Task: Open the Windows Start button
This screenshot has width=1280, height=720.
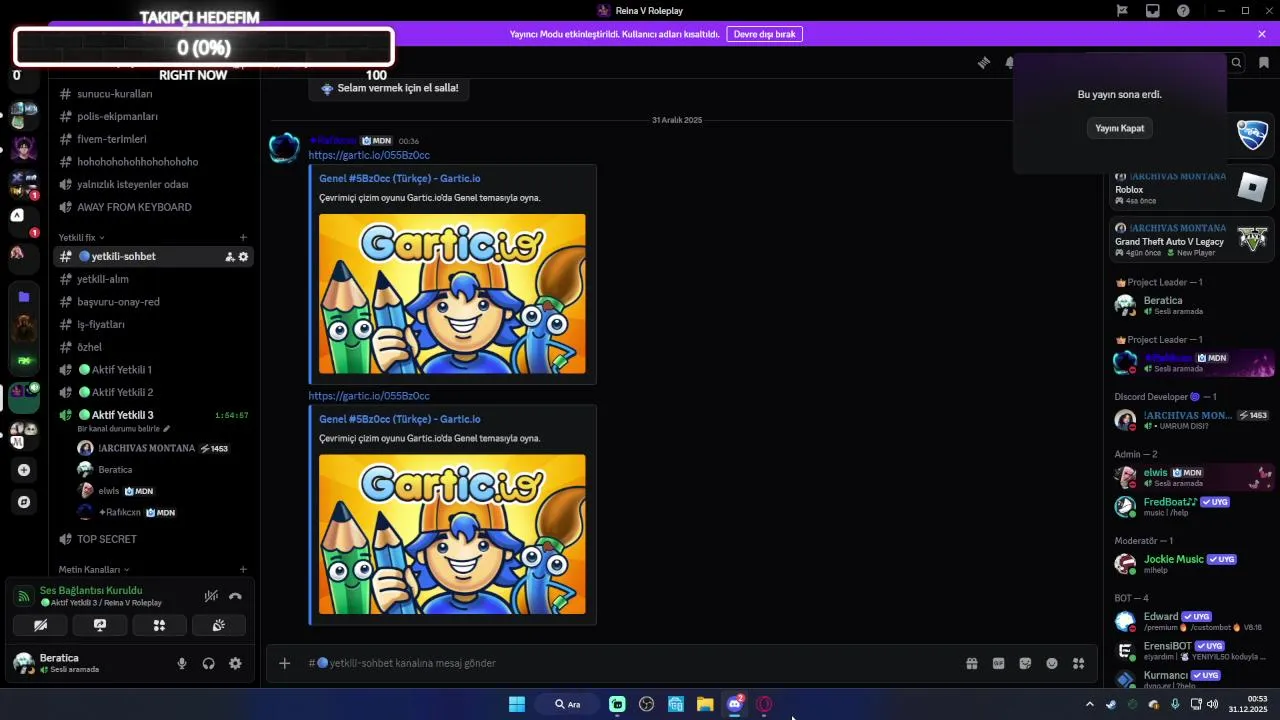Action: pos(517,704)
